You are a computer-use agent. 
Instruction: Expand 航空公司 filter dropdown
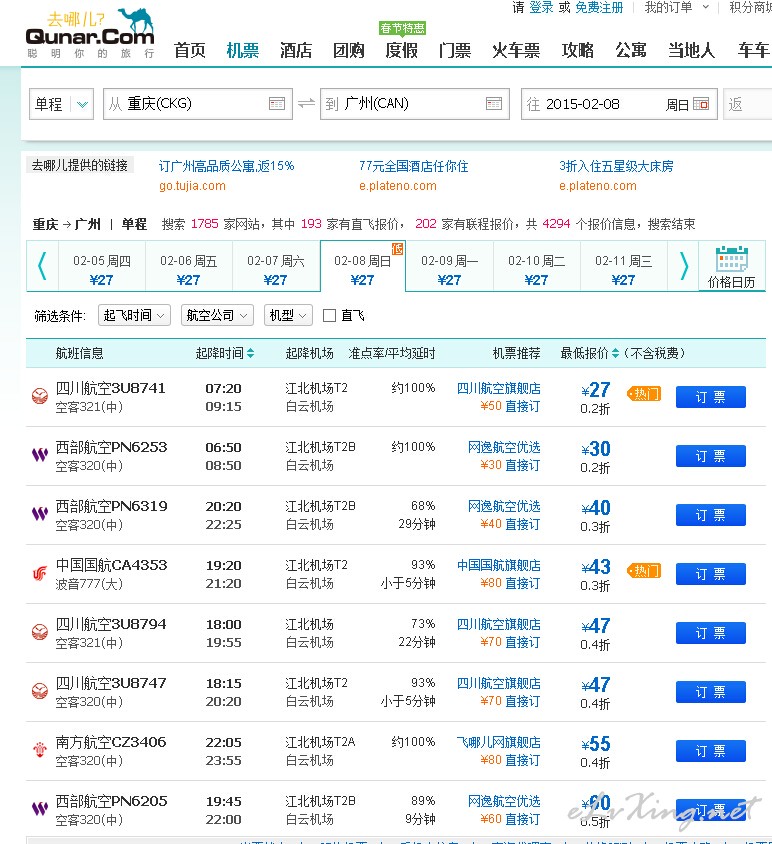[x=217, y=315]
